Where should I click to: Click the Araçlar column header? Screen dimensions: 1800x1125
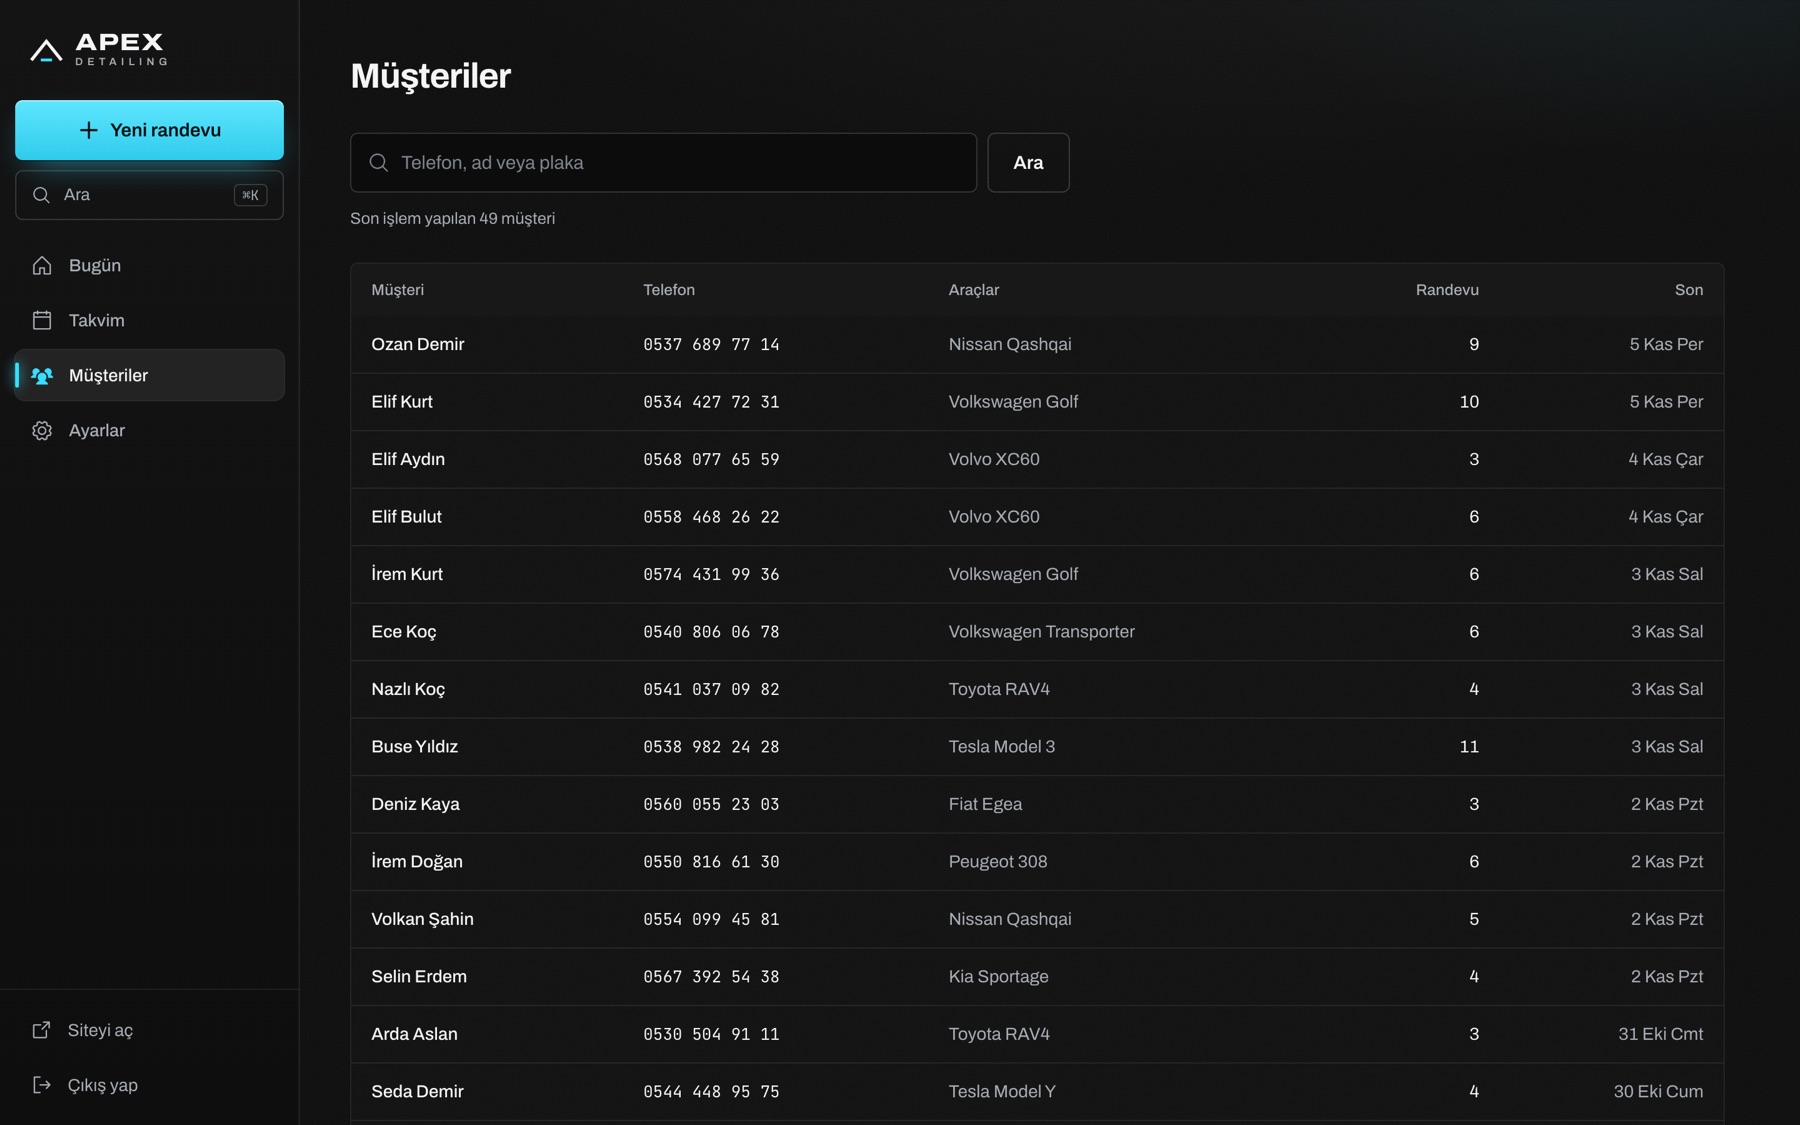[x=973, y=290]
